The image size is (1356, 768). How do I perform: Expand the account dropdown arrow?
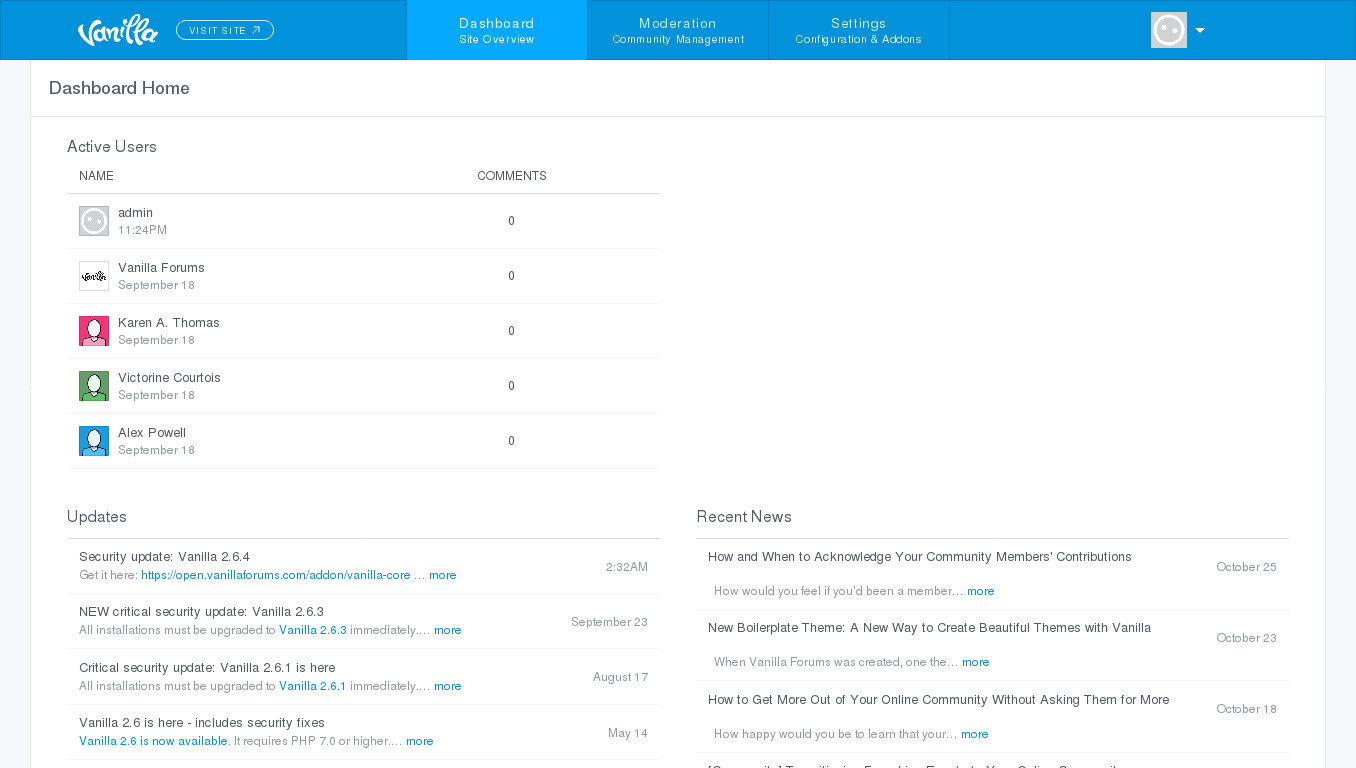point(1200,31)
